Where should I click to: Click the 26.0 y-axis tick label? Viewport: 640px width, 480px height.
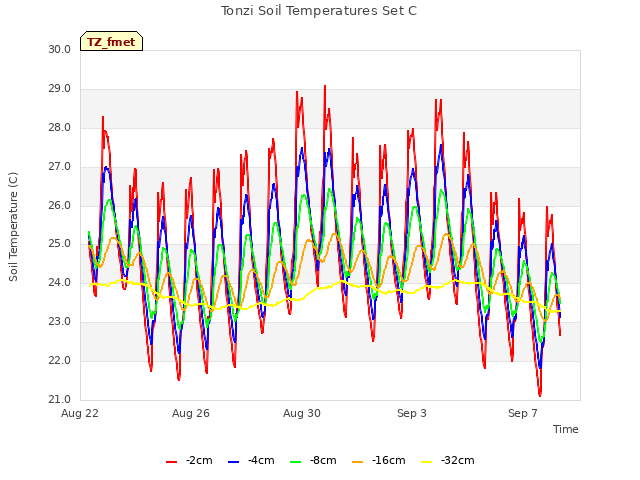(x=60, y=205)
